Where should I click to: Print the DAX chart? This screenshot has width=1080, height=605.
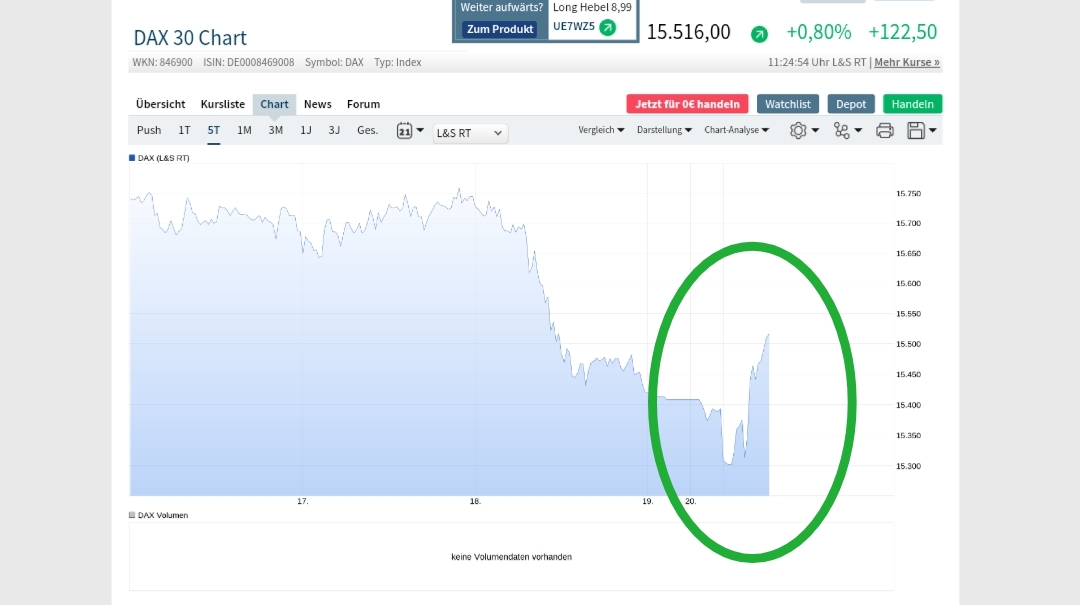tap(884, 131)
